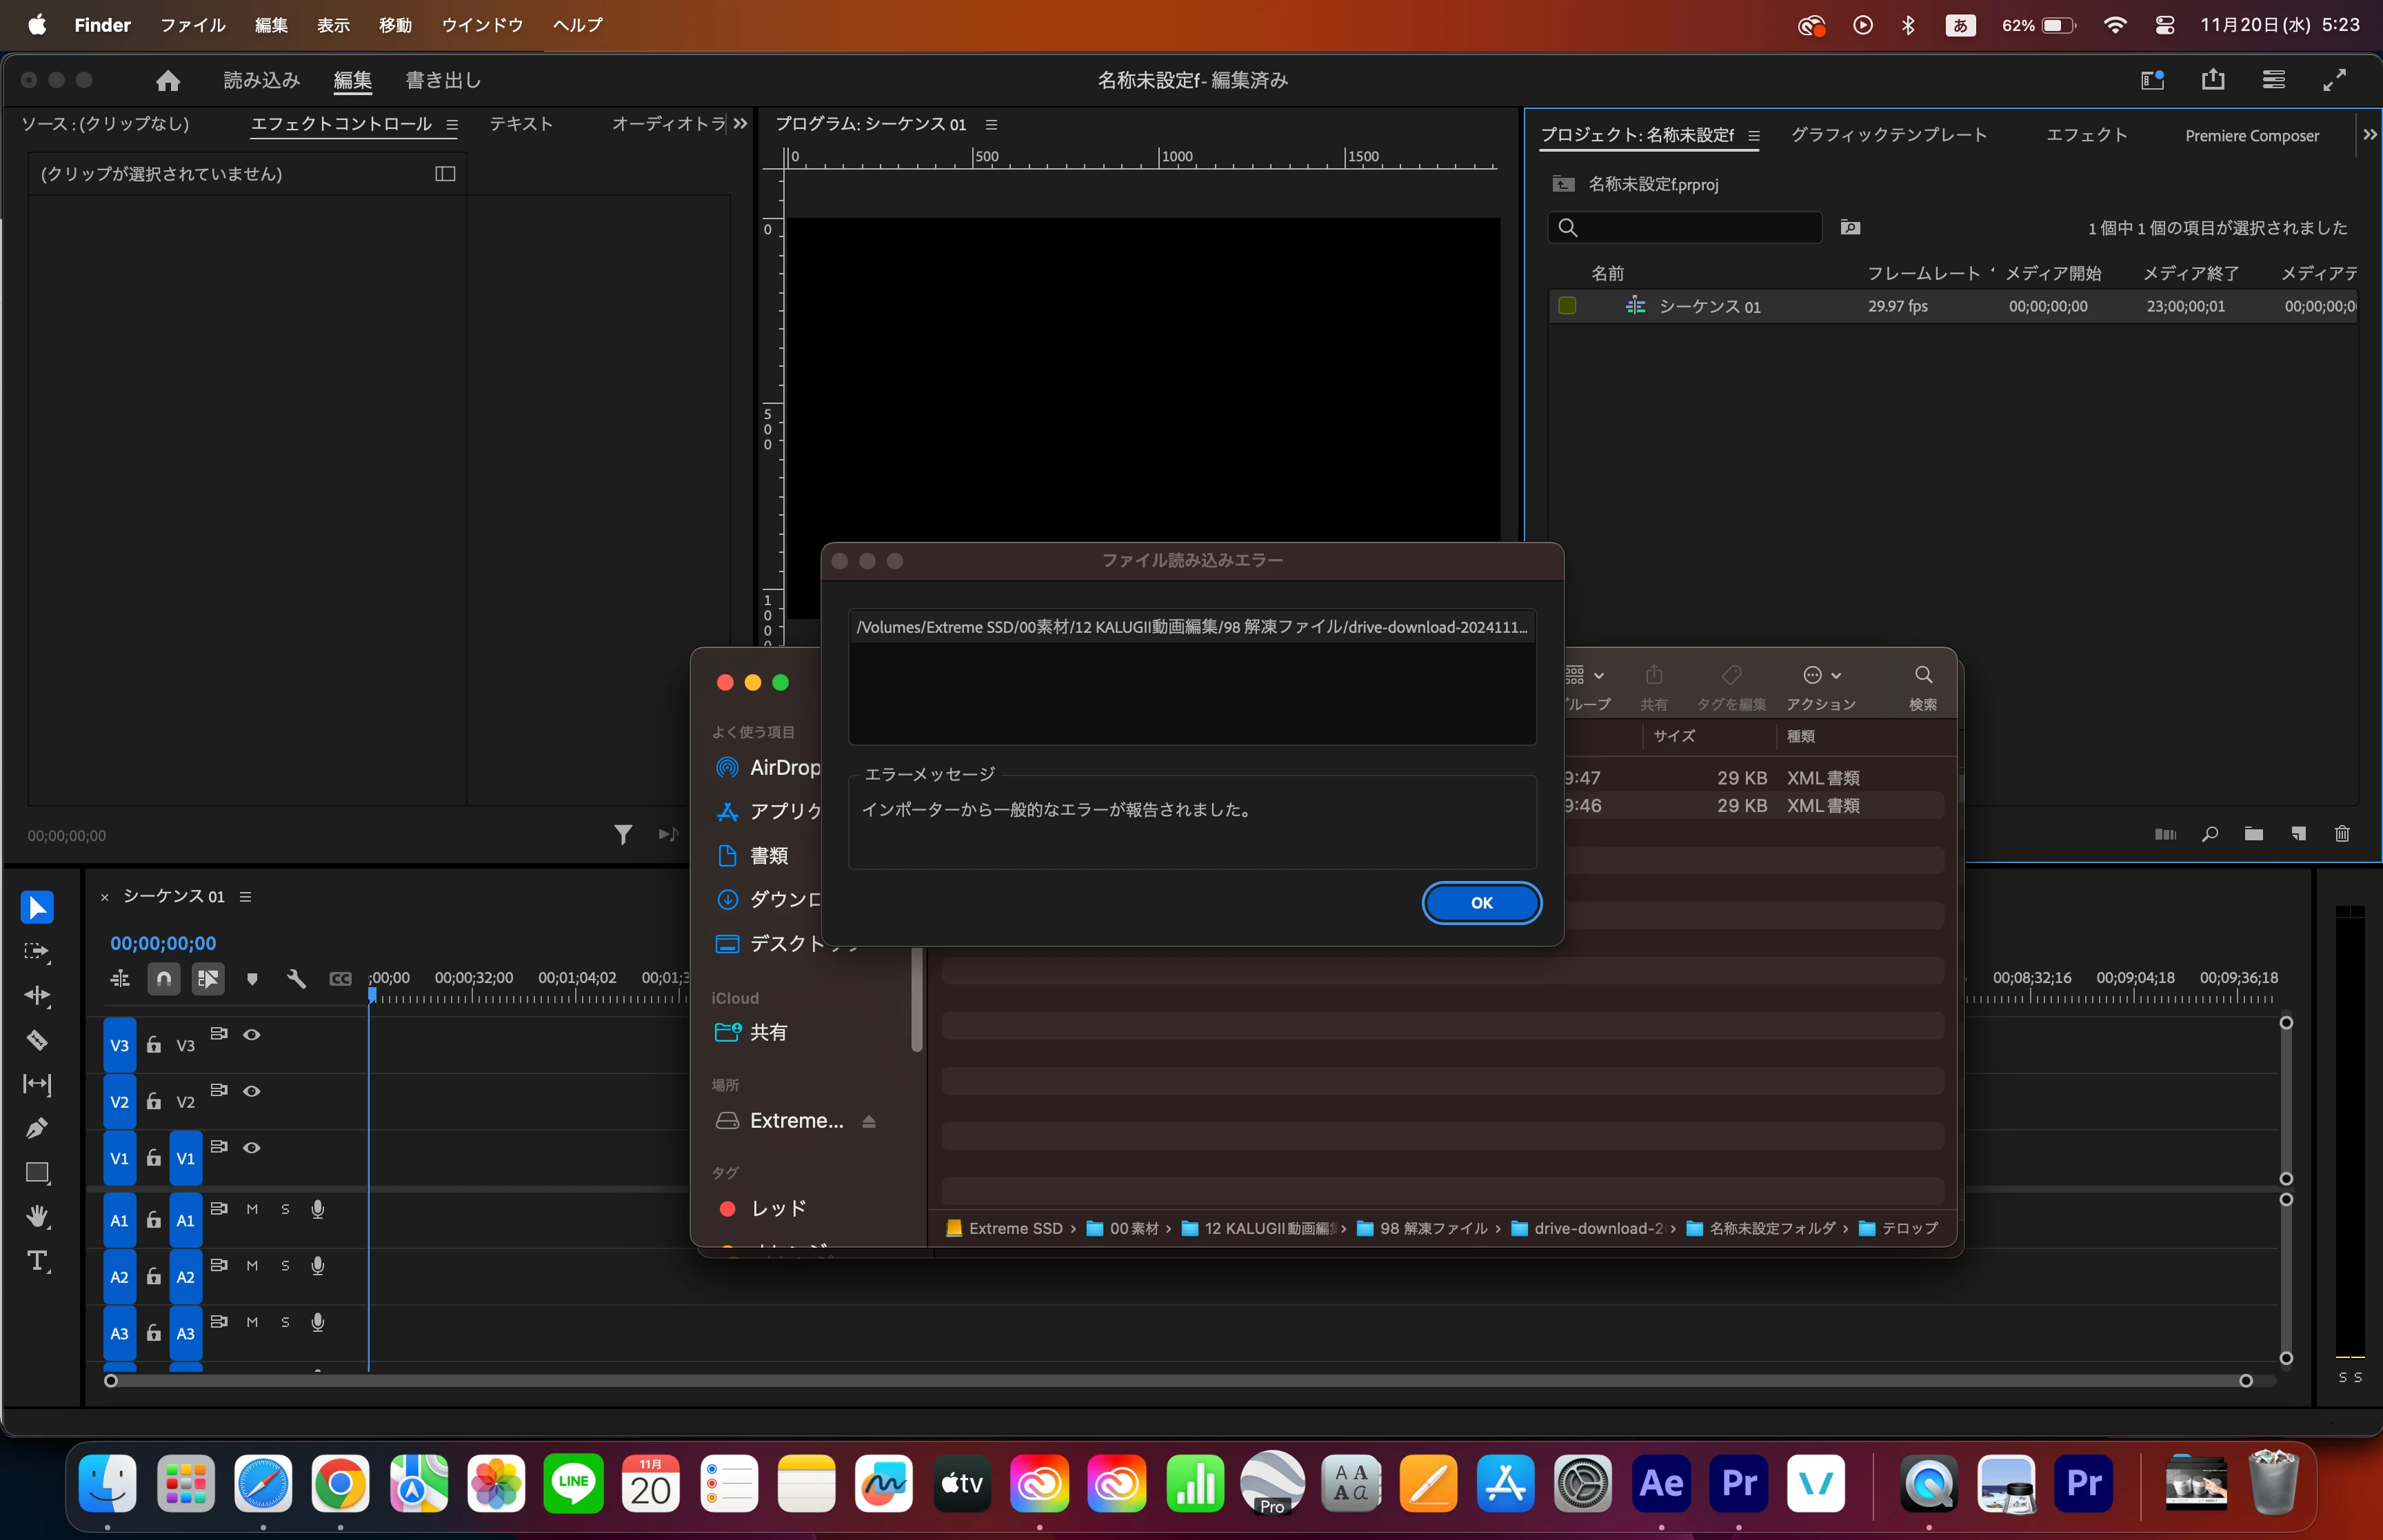The width and height of the screenshot is (2383, 1540).
Task: Select the Razor tool in the toolbar
Action: tap(37, 1040)
